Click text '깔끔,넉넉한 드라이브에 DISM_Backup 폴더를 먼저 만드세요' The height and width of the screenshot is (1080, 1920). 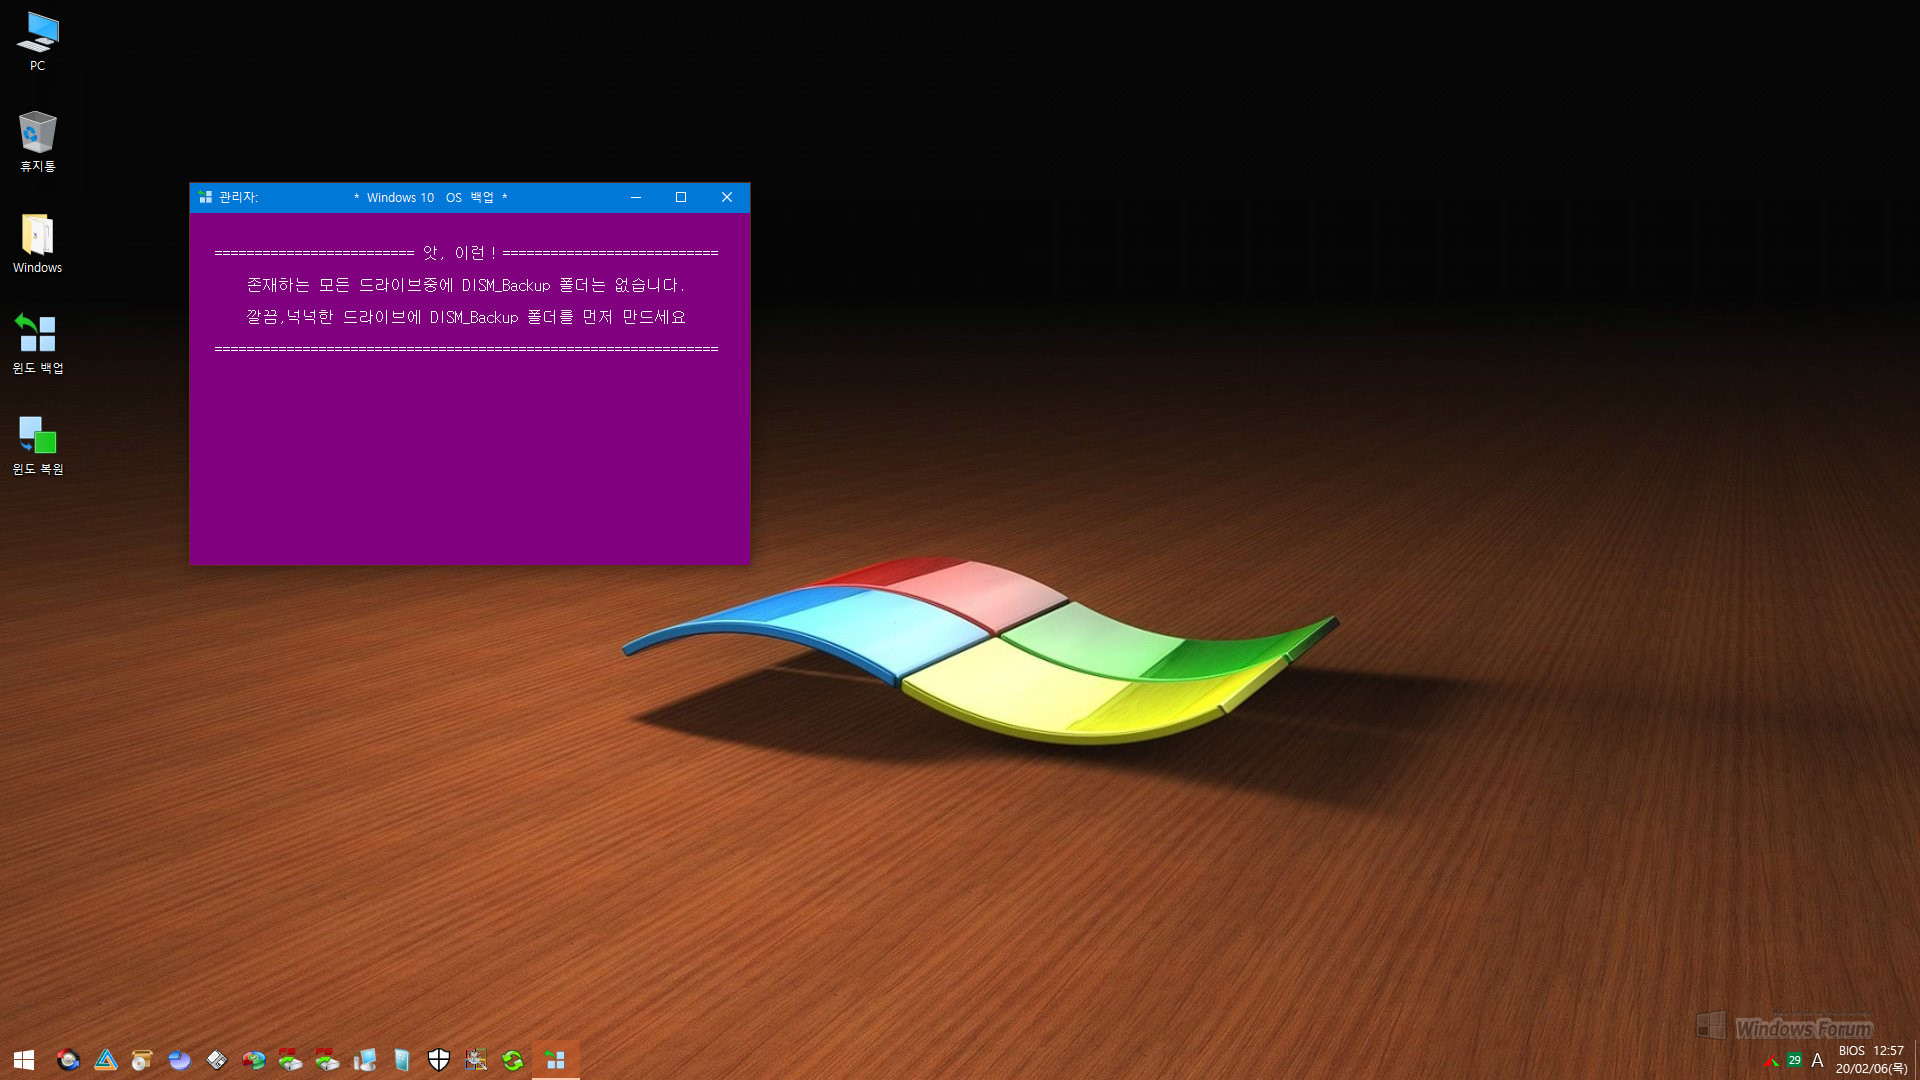[466, 317]
